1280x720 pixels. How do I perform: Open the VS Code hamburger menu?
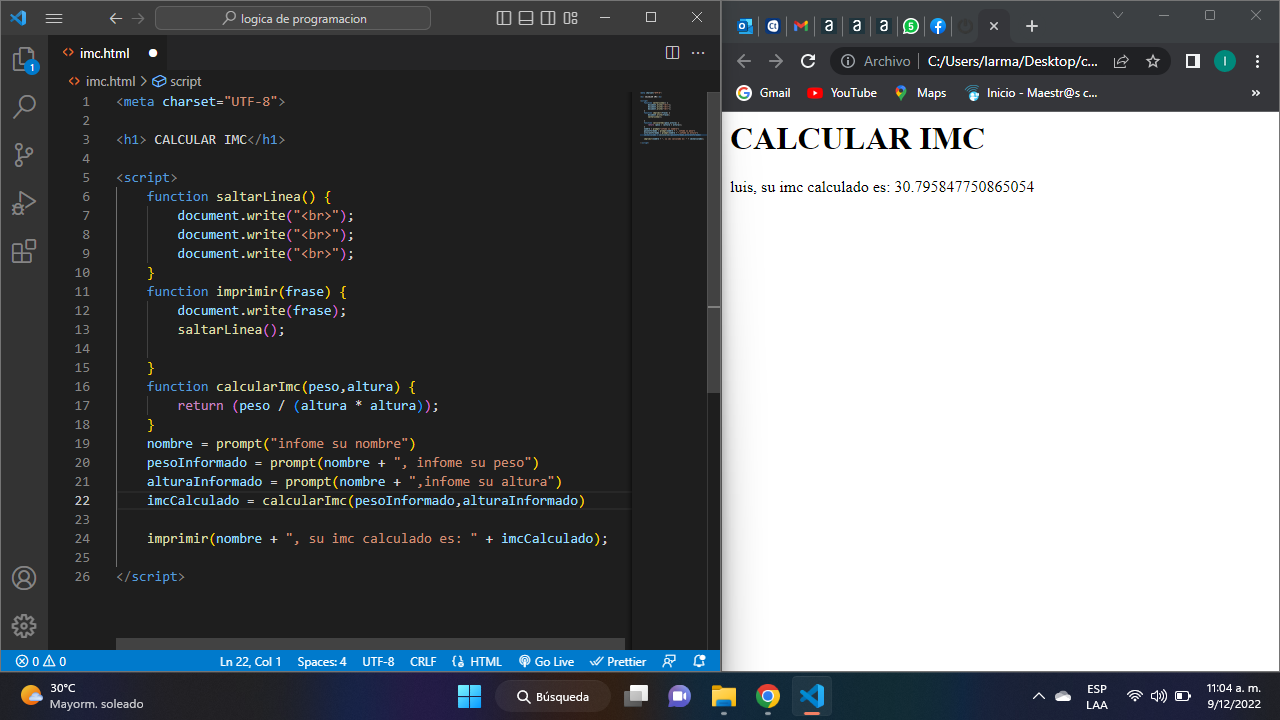(54, 18)
